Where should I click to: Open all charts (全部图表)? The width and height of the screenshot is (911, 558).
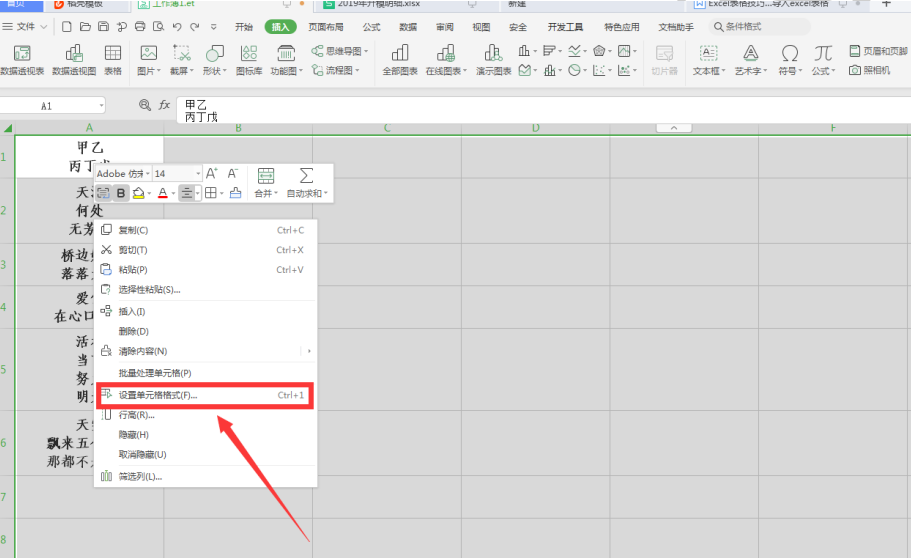[400, 60]
